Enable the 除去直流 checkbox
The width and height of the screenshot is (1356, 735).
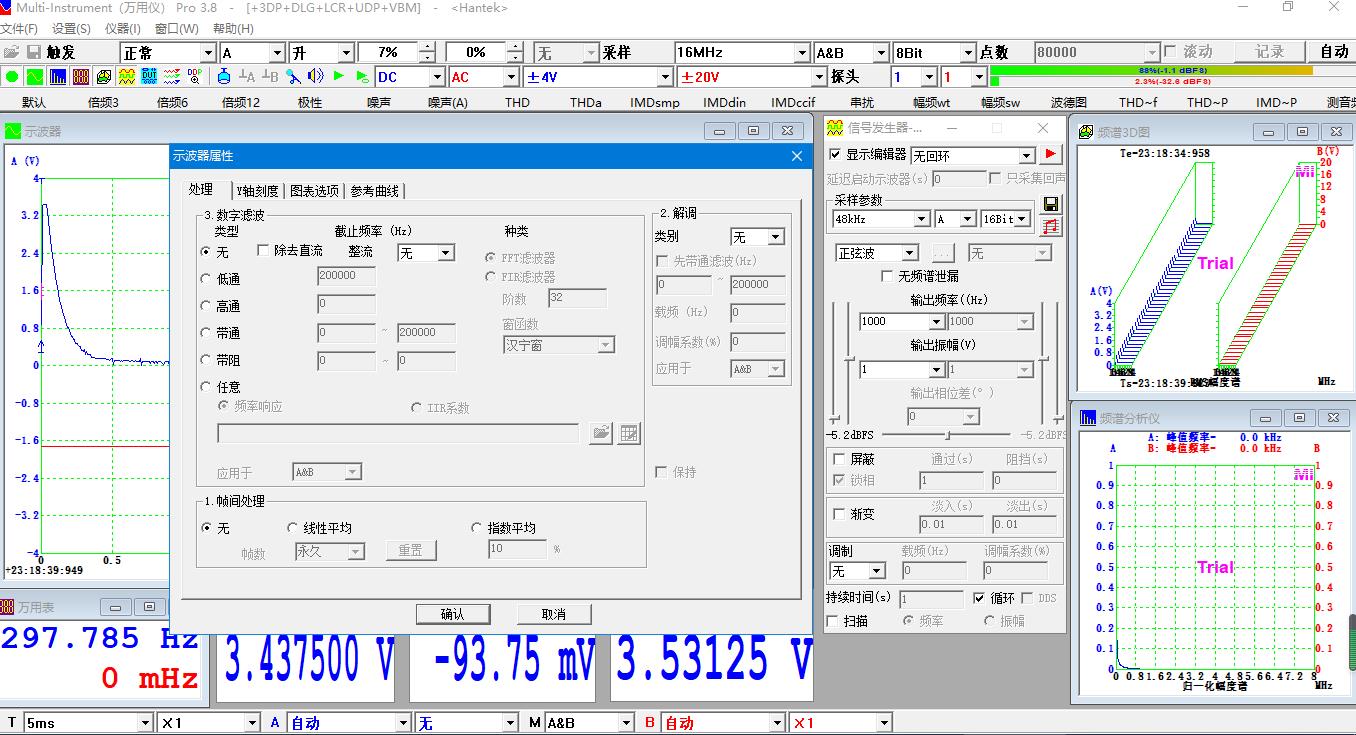(263, 252)
